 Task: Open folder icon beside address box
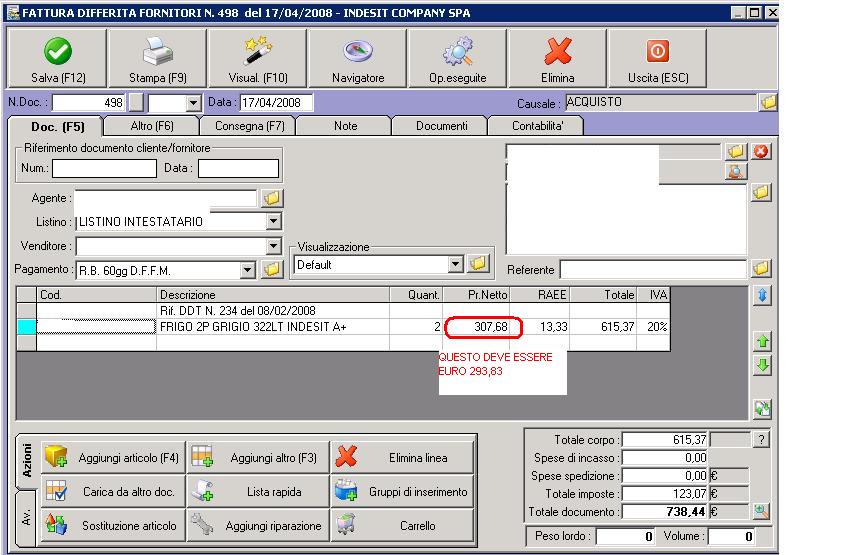point(761,193)
